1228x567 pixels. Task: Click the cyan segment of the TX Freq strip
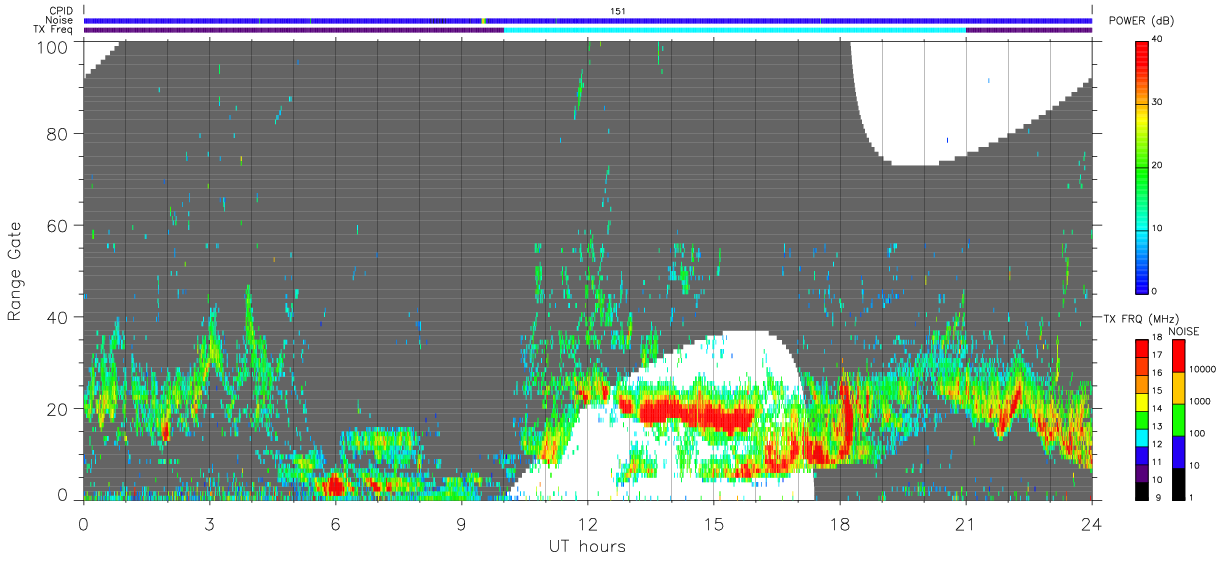tap(735, 30)
